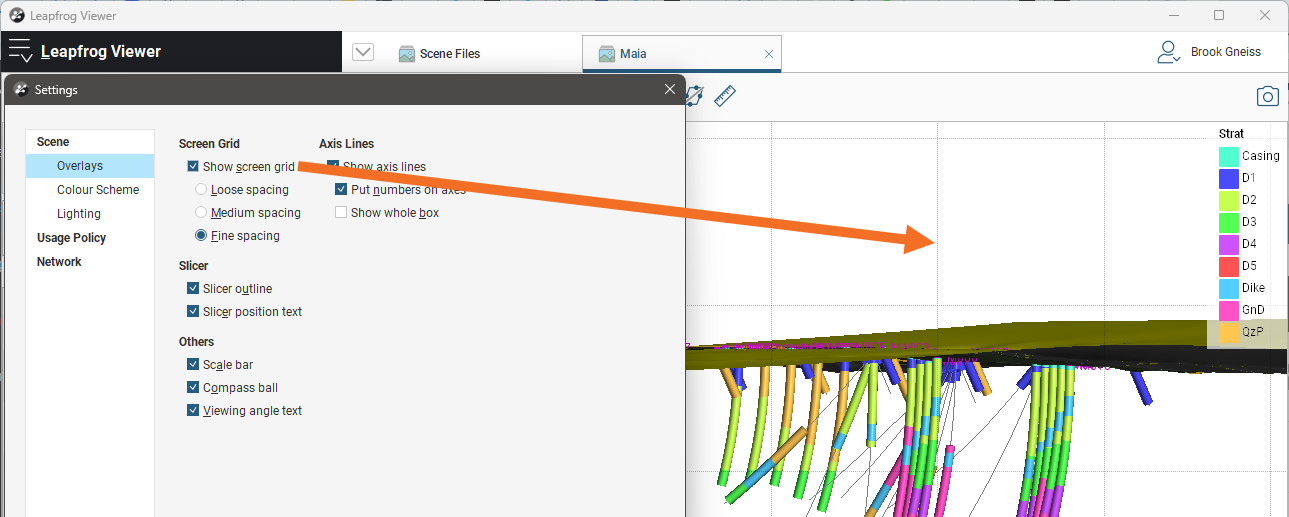Close the Settings dialog
The image size is (1289, 517).
coord(670,89)
